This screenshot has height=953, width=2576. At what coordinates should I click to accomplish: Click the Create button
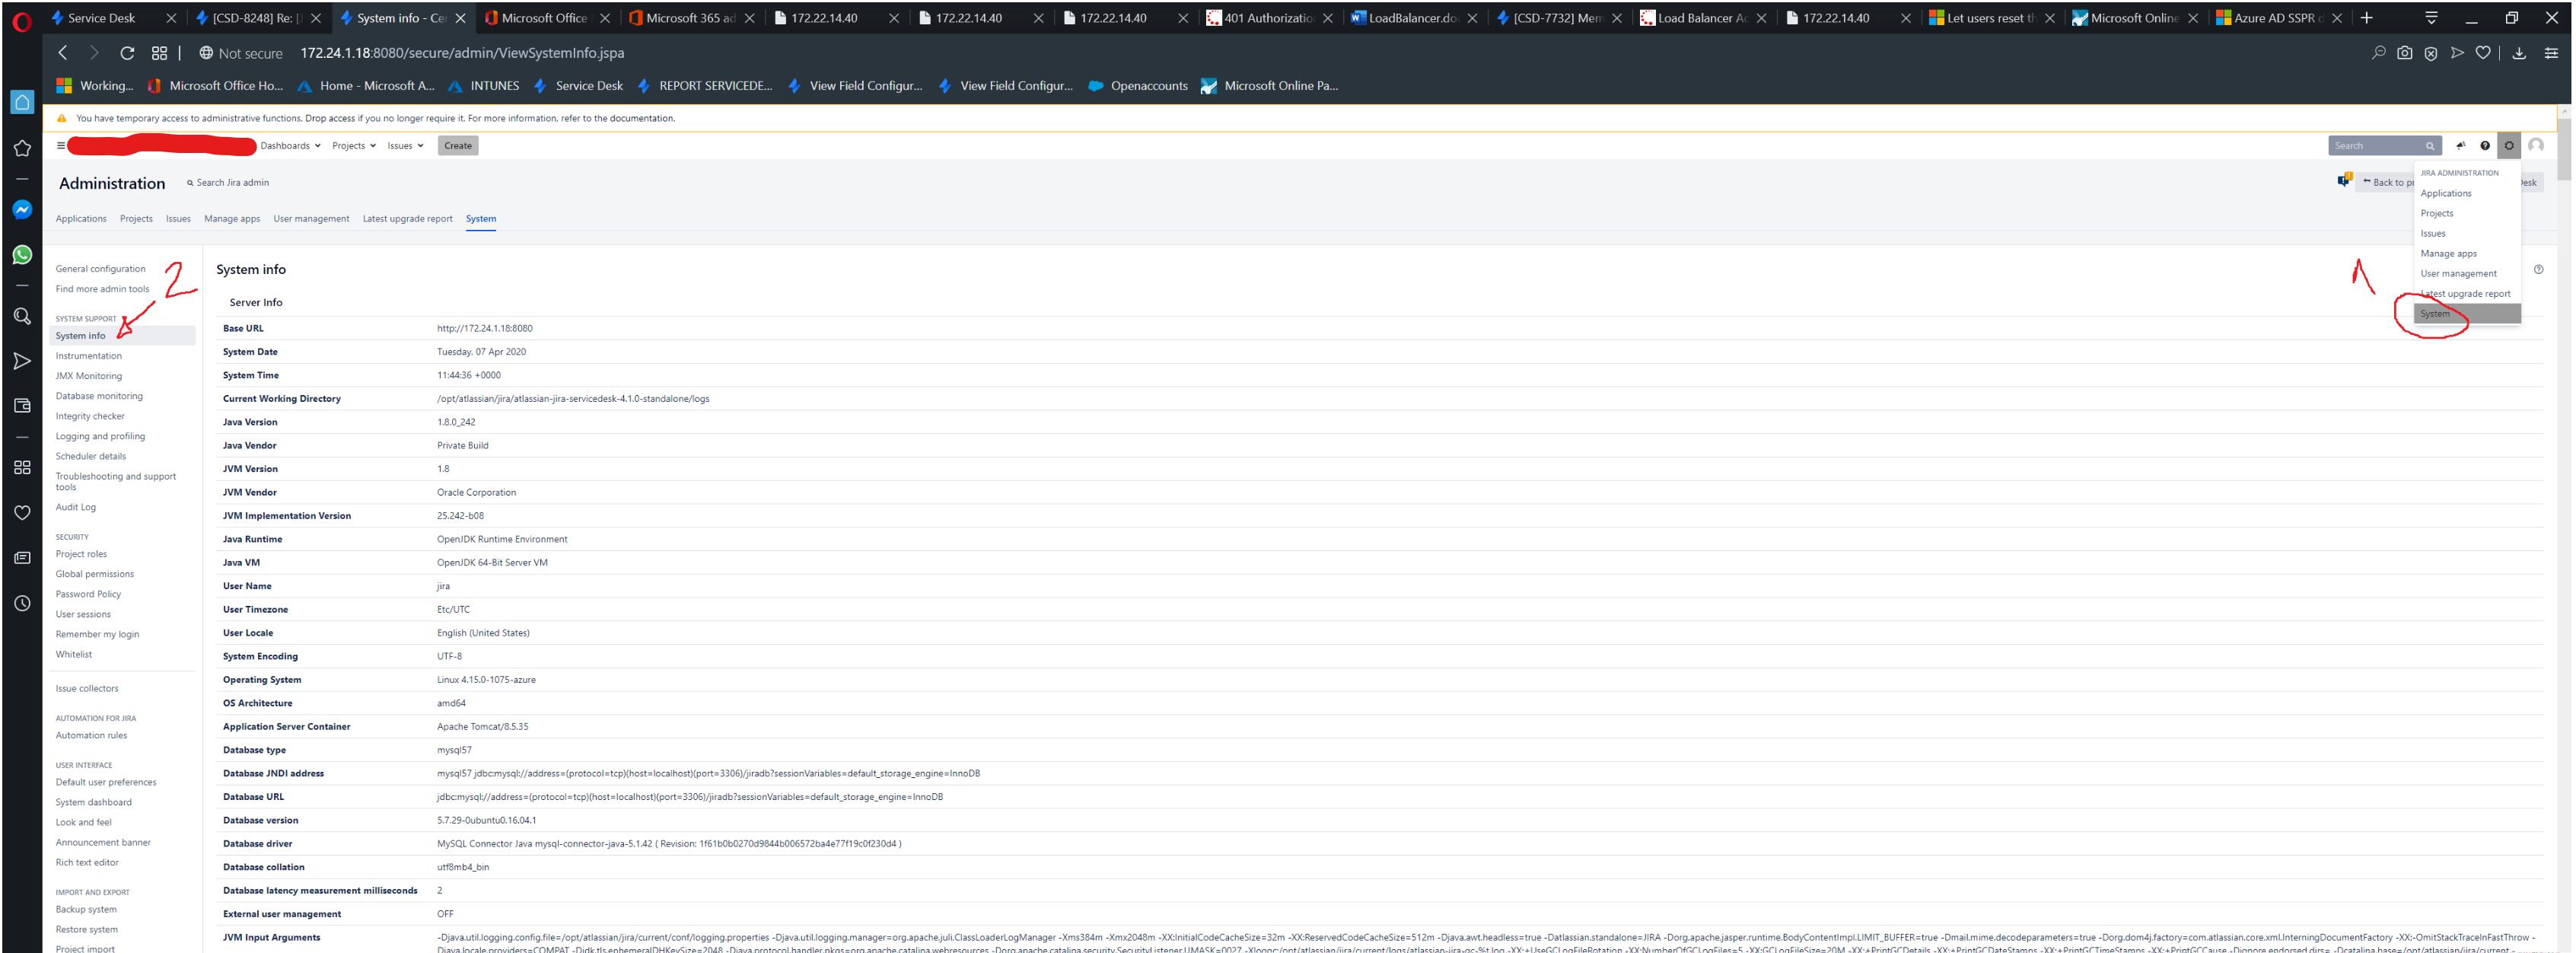click(x=457, y=145)
